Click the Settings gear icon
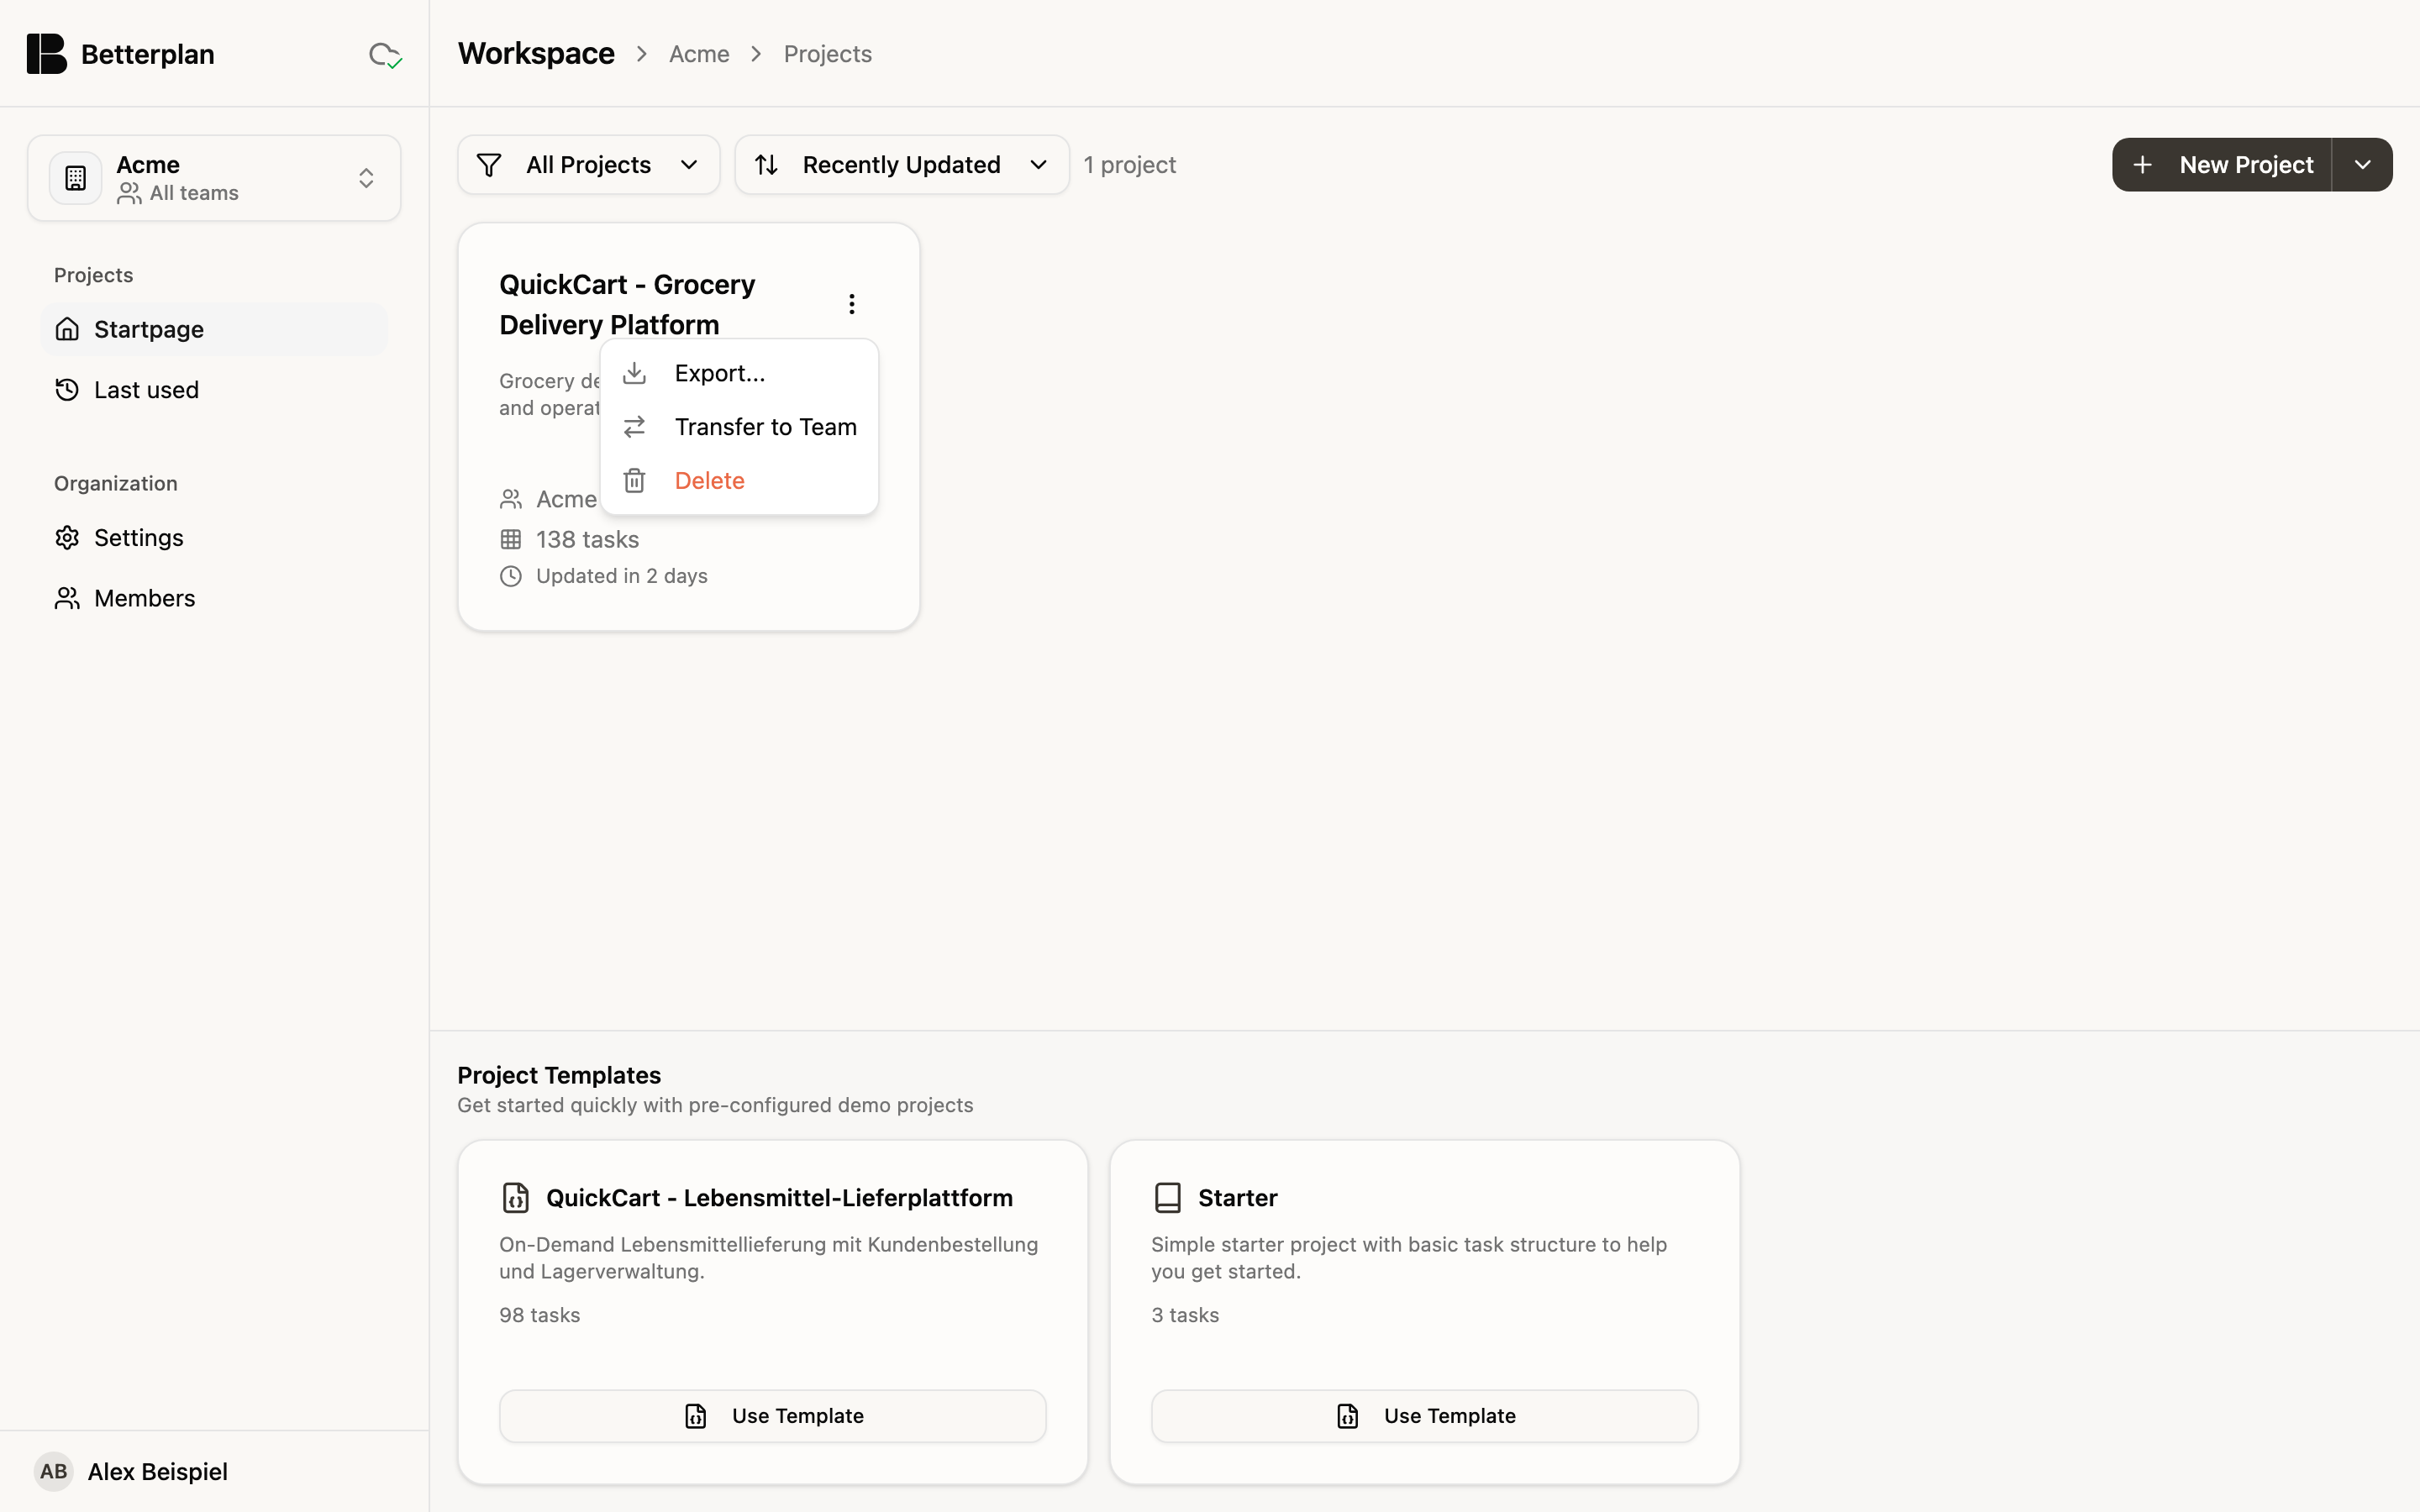The width and height of the screenshot is (2420, 1512). [x=67, y=538]
